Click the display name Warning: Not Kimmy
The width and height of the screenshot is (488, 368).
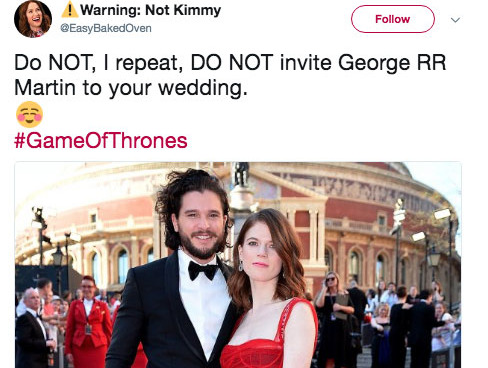tap(150, 10)
